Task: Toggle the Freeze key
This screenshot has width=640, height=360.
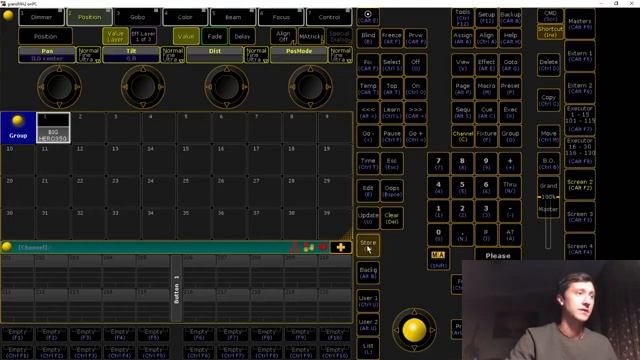Action: pyautogui.click(x=392, y=38)
